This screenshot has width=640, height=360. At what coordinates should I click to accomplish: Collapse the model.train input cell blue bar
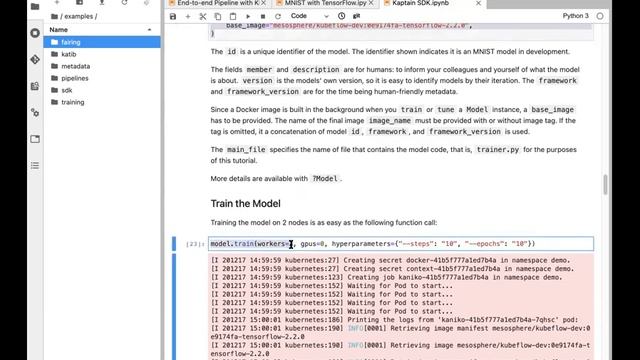click(174, 244)
